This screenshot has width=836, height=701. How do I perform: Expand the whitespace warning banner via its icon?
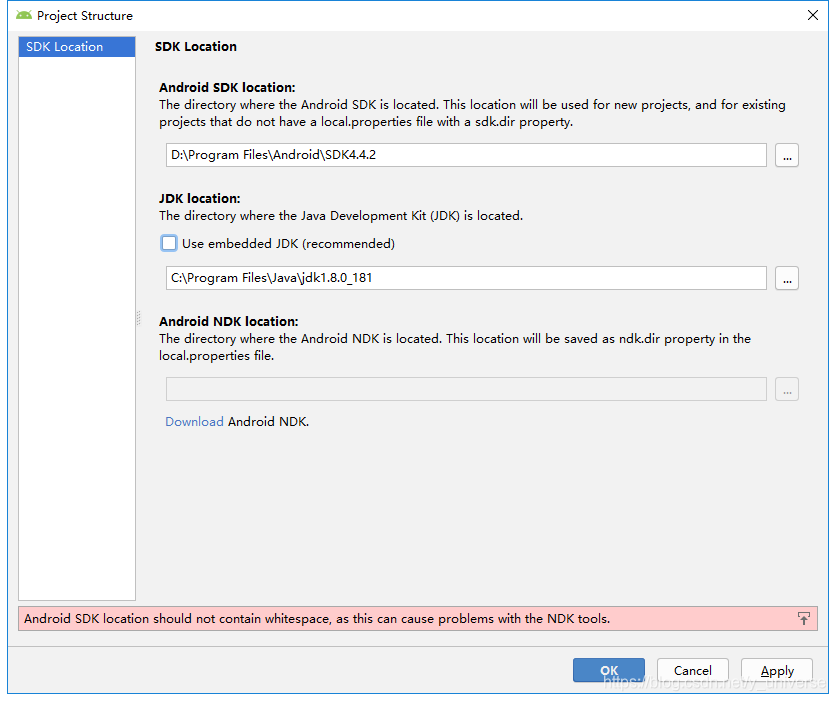click(x=804, y=619)
